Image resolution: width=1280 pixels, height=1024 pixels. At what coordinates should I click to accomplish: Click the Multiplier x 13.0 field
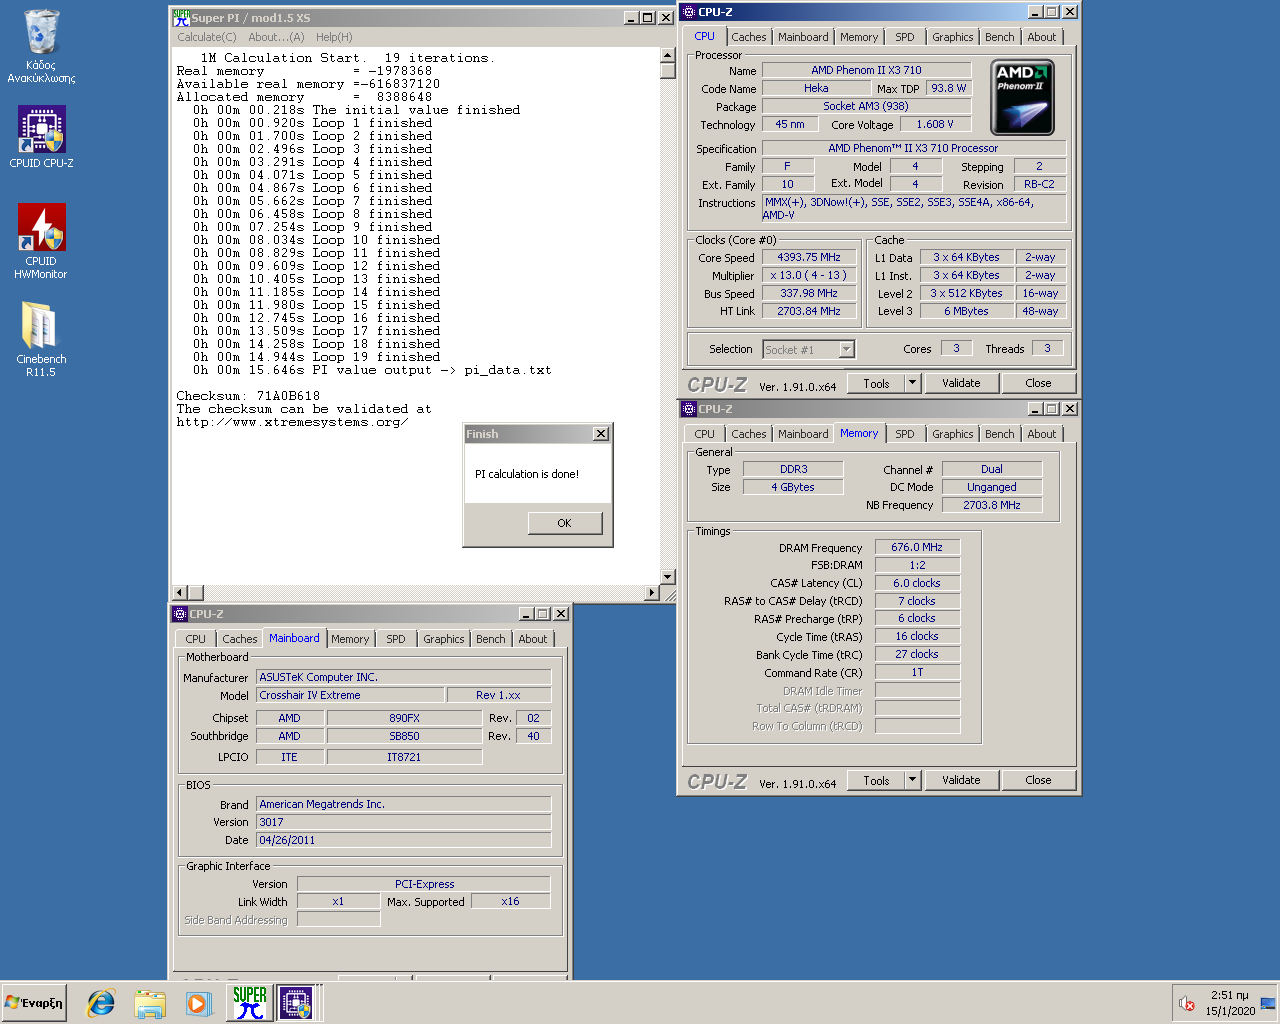[809, 275]
